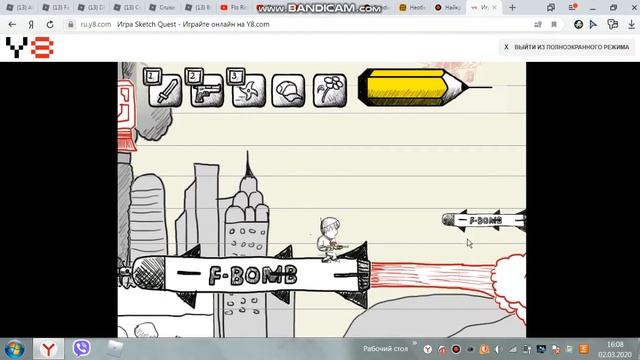
Task: Exit fullscreen mode with the X button
Action: pos(567,47)
